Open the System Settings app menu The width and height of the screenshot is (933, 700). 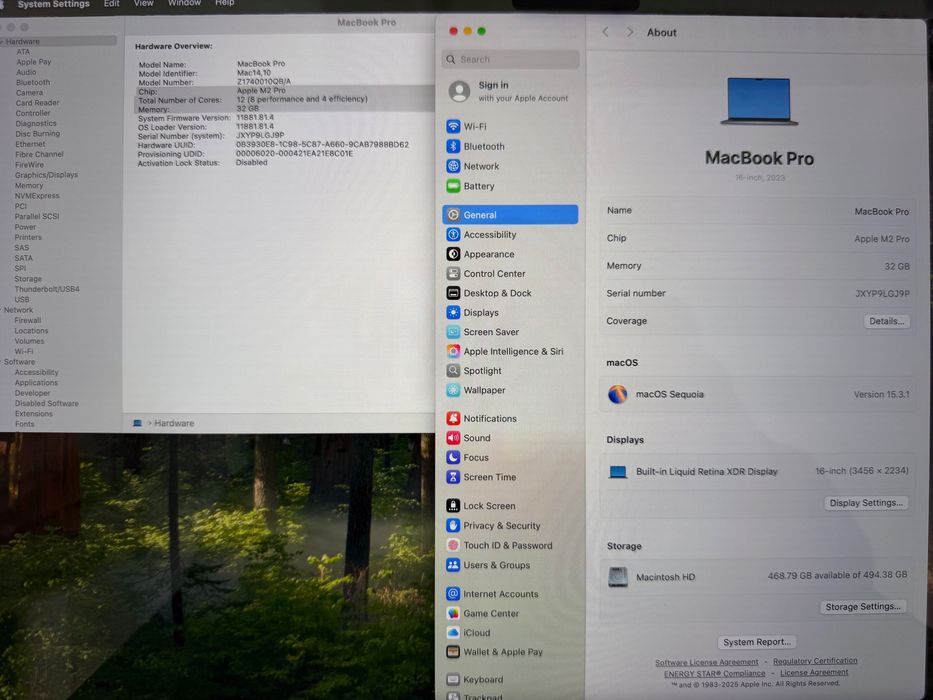click(x=54, y=4)
